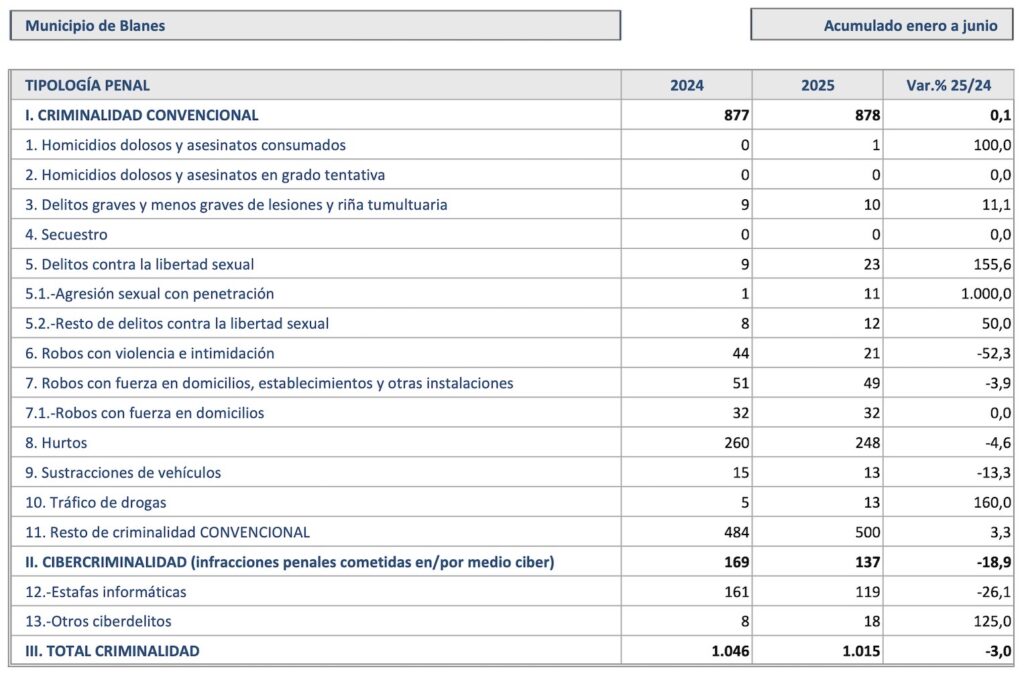Viewport: 1024px width, 678px height.
Task: Click the total variation -3,0
Action: click(x=999, y=651)
